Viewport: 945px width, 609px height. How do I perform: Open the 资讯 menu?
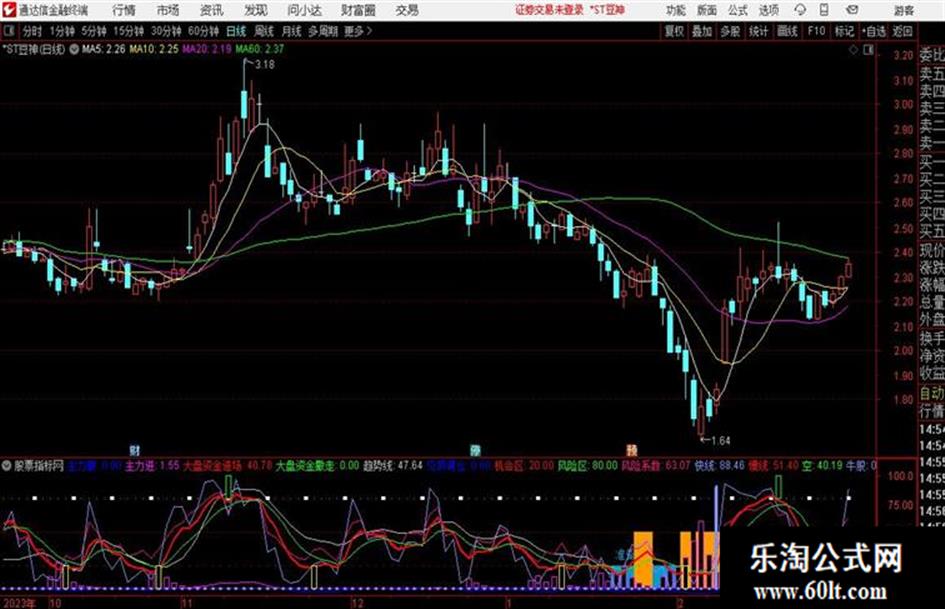[x=211, y=10]
